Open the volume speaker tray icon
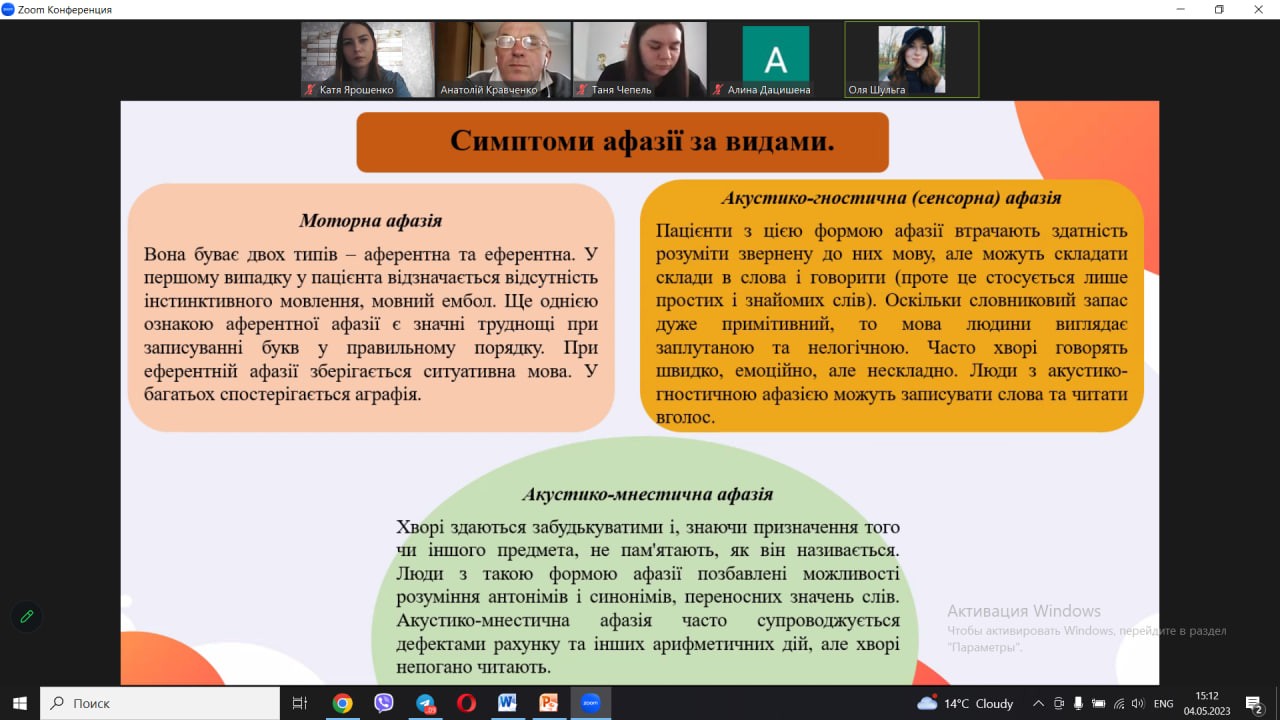Viewport: 1280px width, 720px height. point(1139,703)
